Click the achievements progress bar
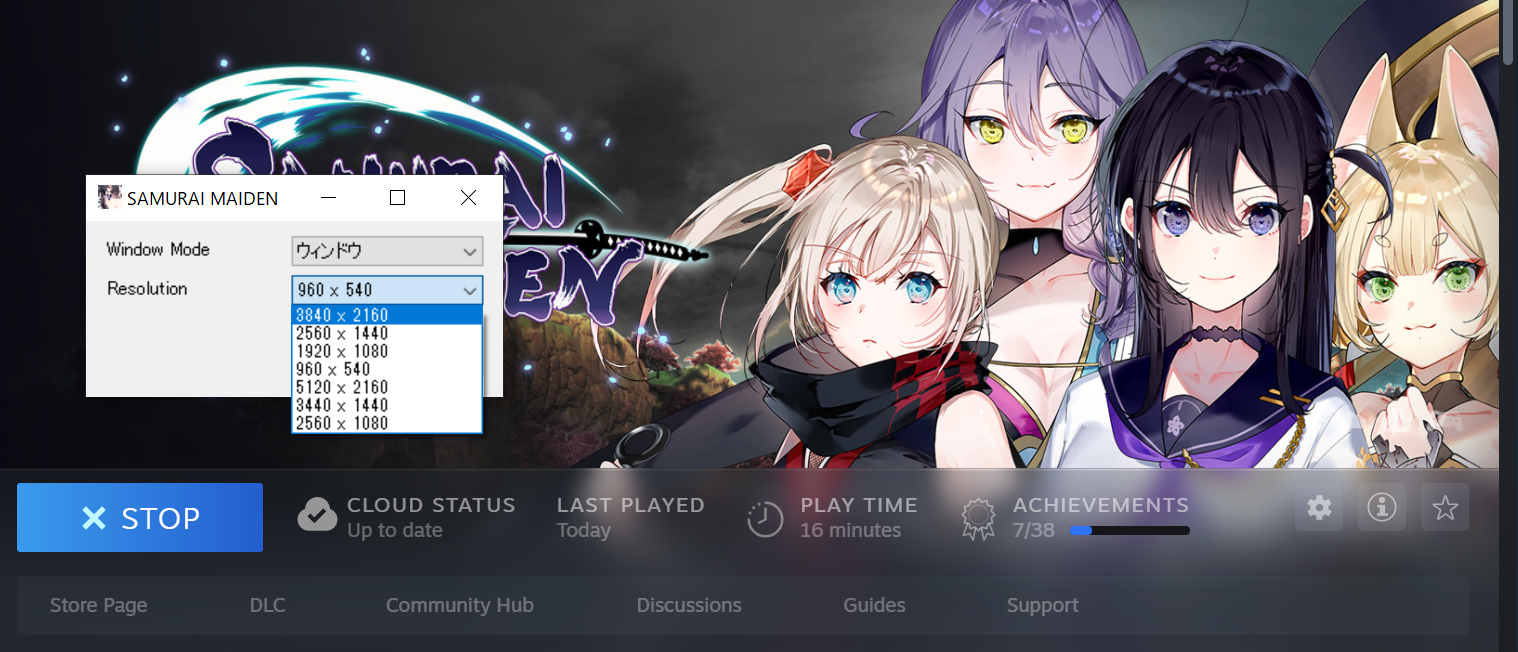 point(1130,530)
